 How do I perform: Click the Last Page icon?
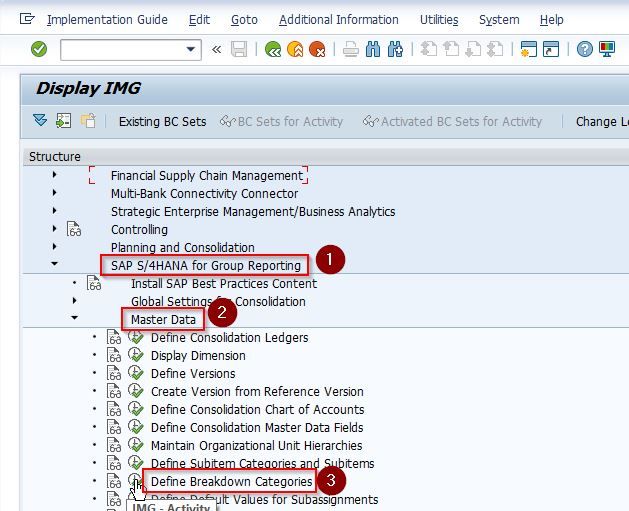[495, 49]
